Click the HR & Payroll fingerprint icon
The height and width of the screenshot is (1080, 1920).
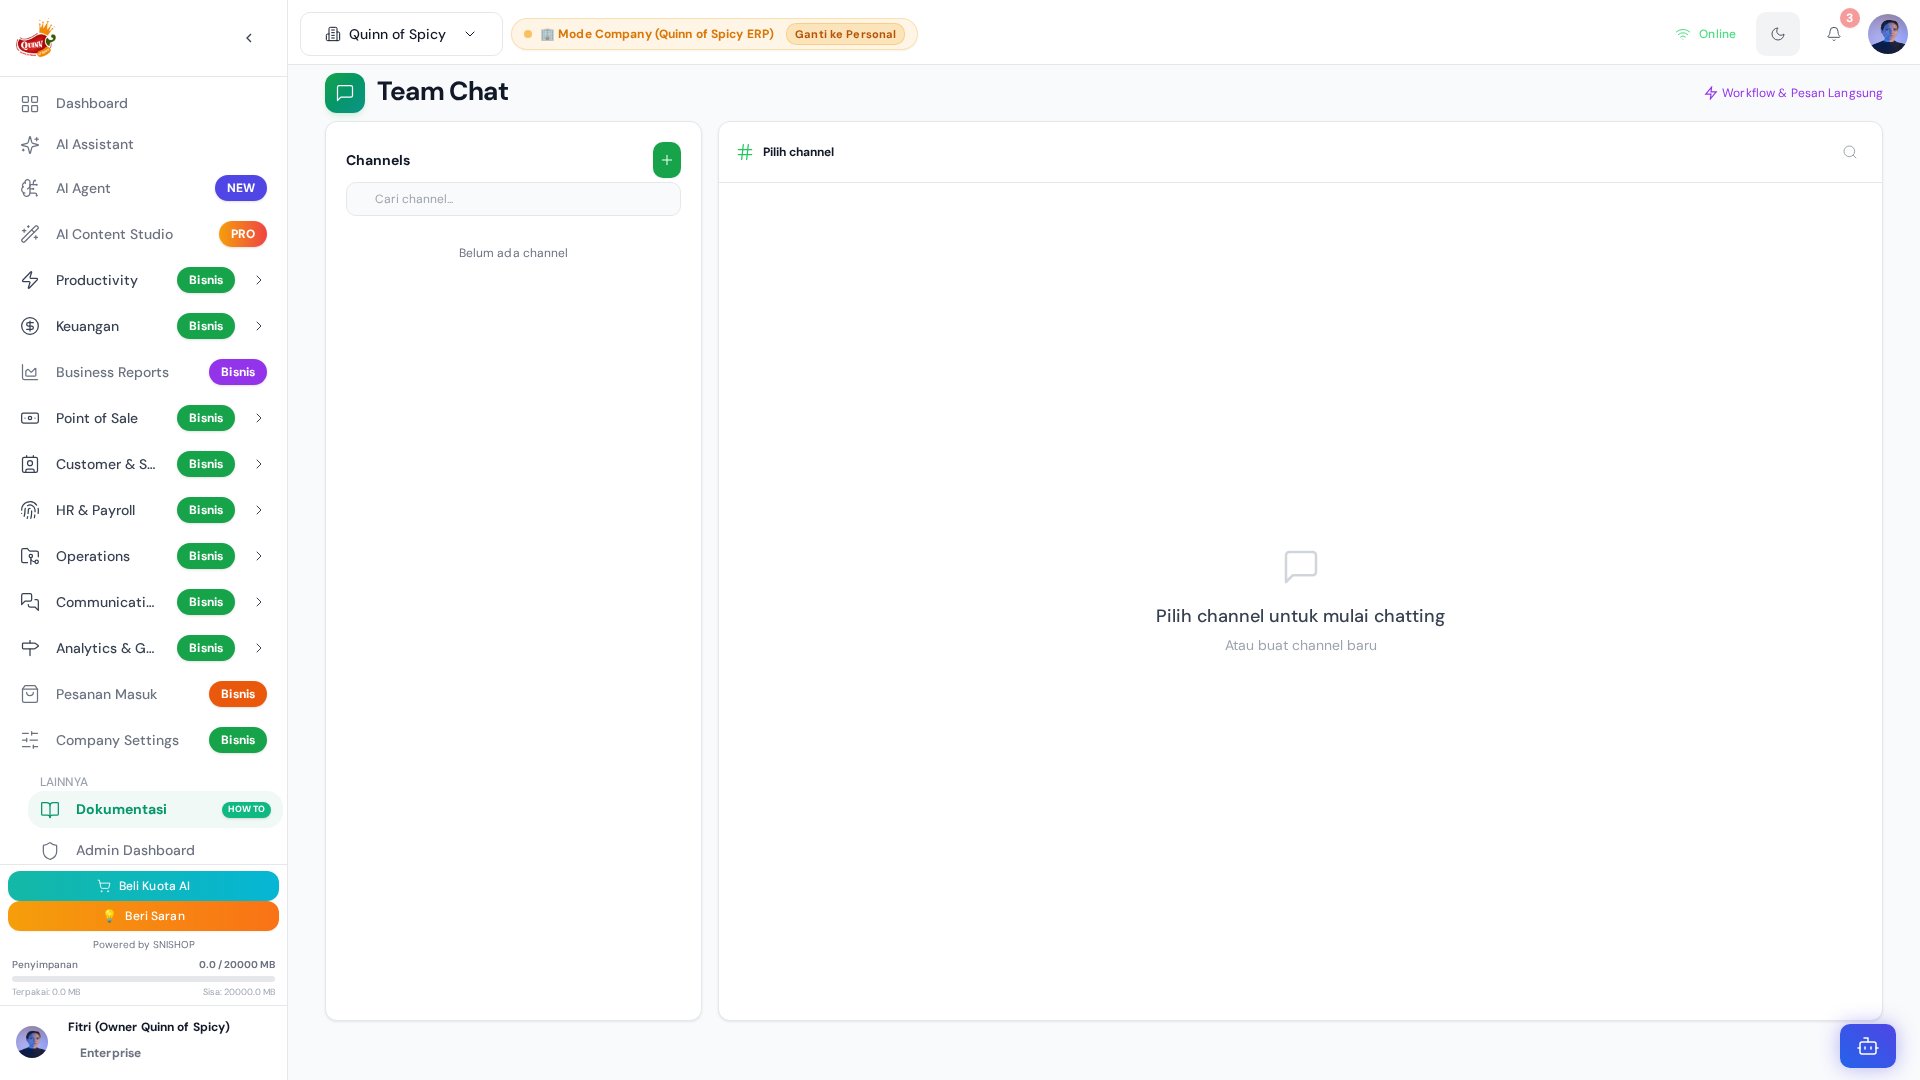click(x=30, y=510)
